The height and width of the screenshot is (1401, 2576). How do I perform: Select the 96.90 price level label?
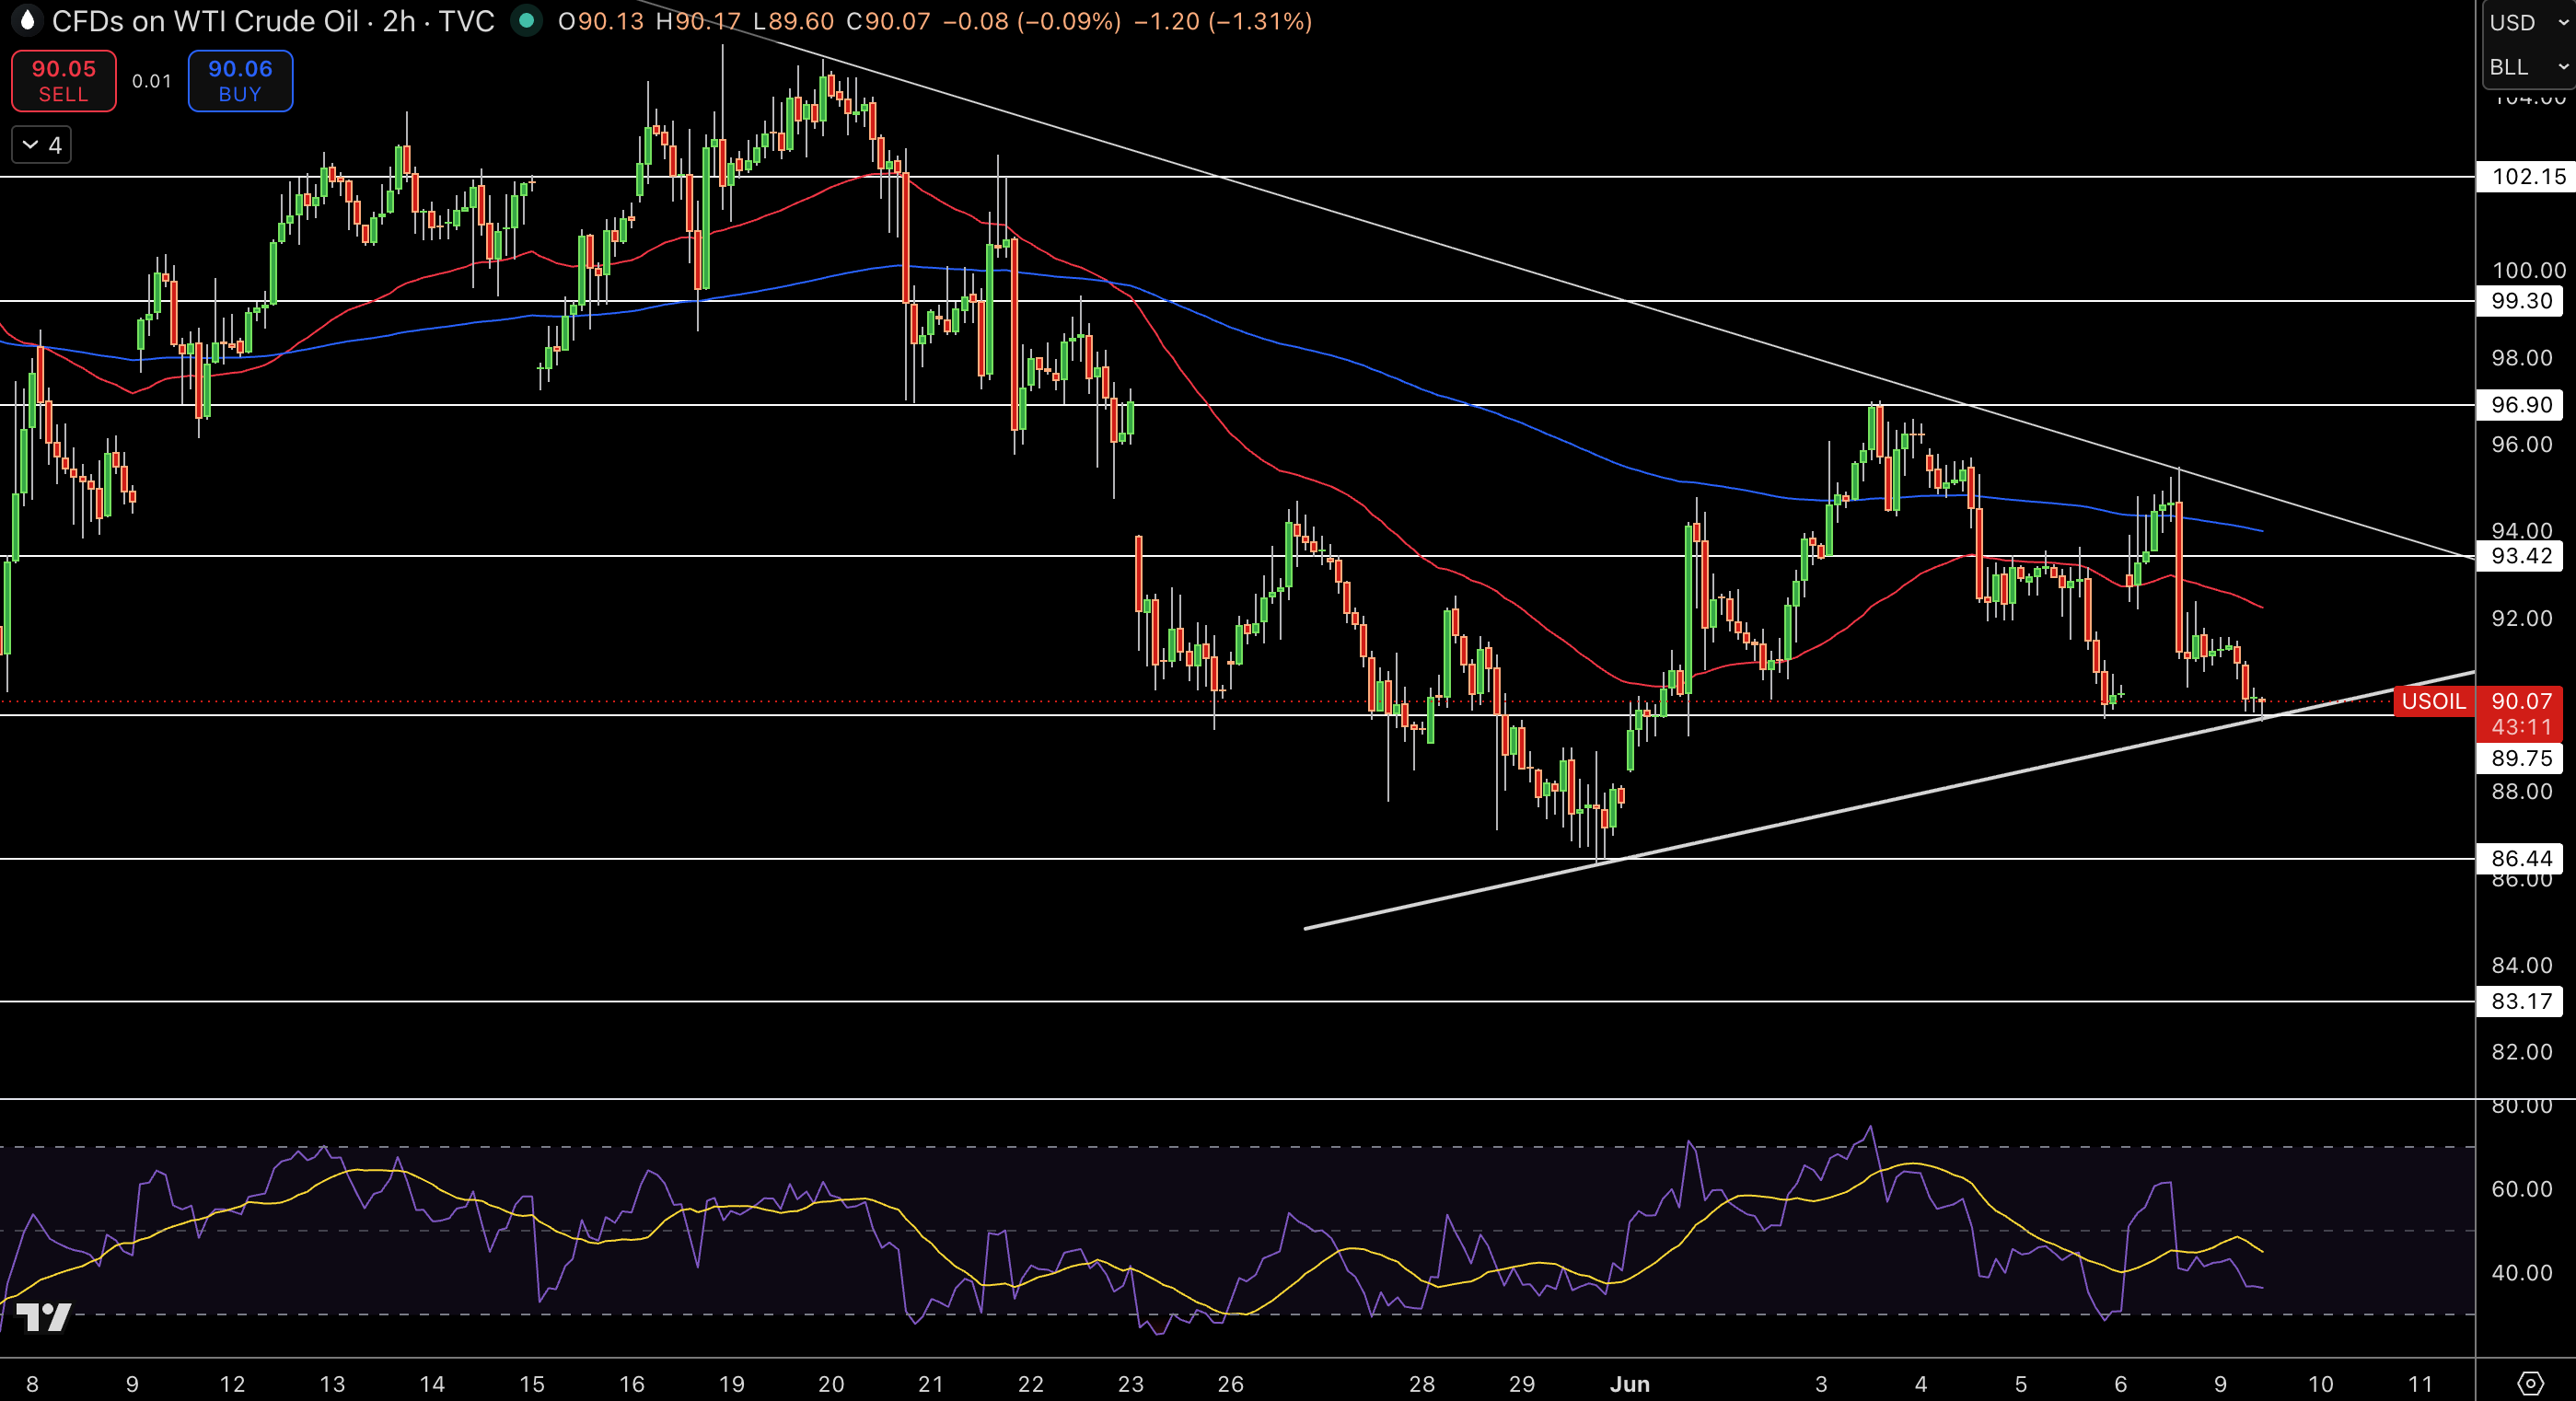pos(2520,405)
